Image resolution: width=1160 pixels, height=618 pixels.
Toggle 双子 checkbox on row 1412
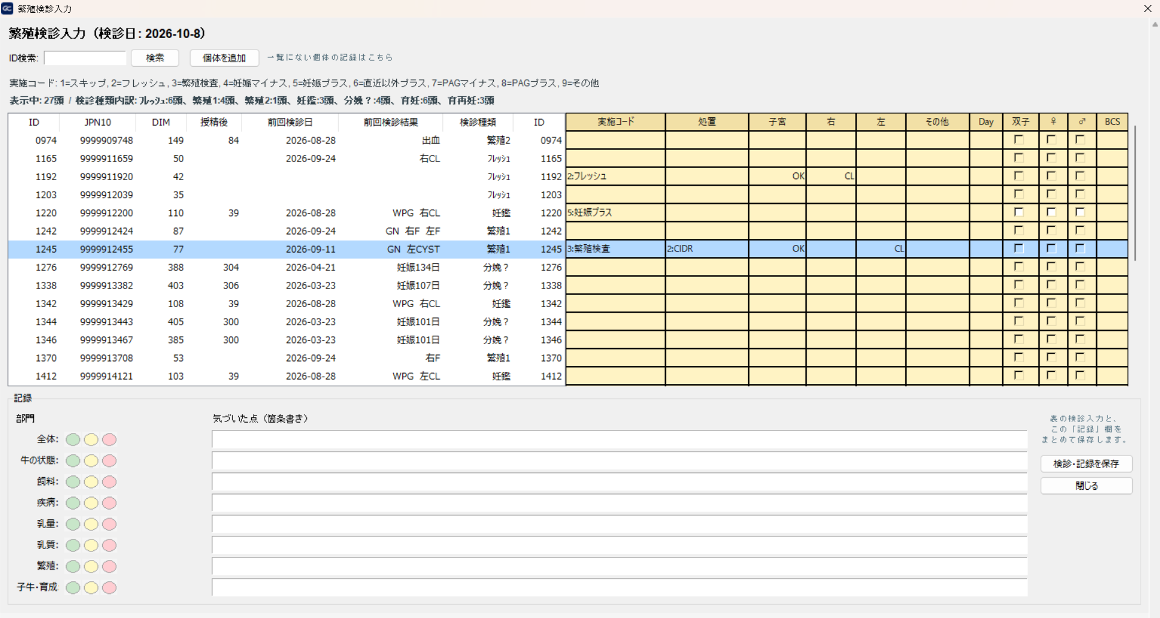[x=1019, y=375]
